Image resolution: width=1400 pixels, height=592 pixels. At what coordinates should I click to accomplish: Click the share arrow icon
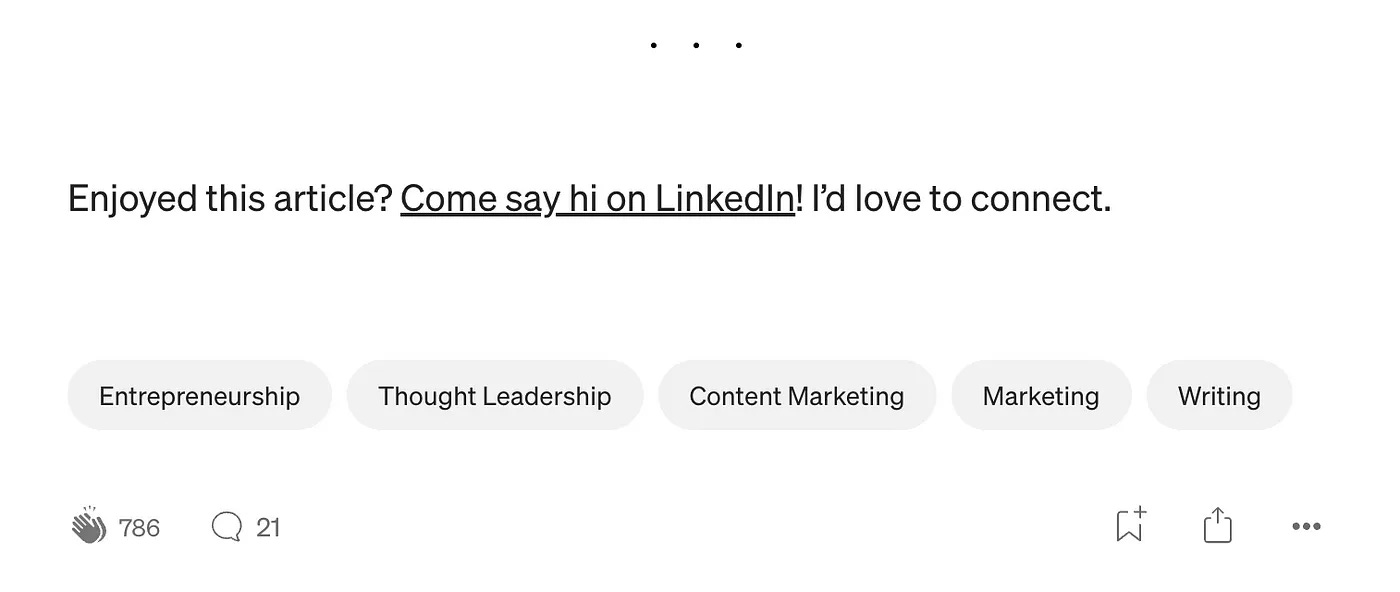click(1217, 525)
